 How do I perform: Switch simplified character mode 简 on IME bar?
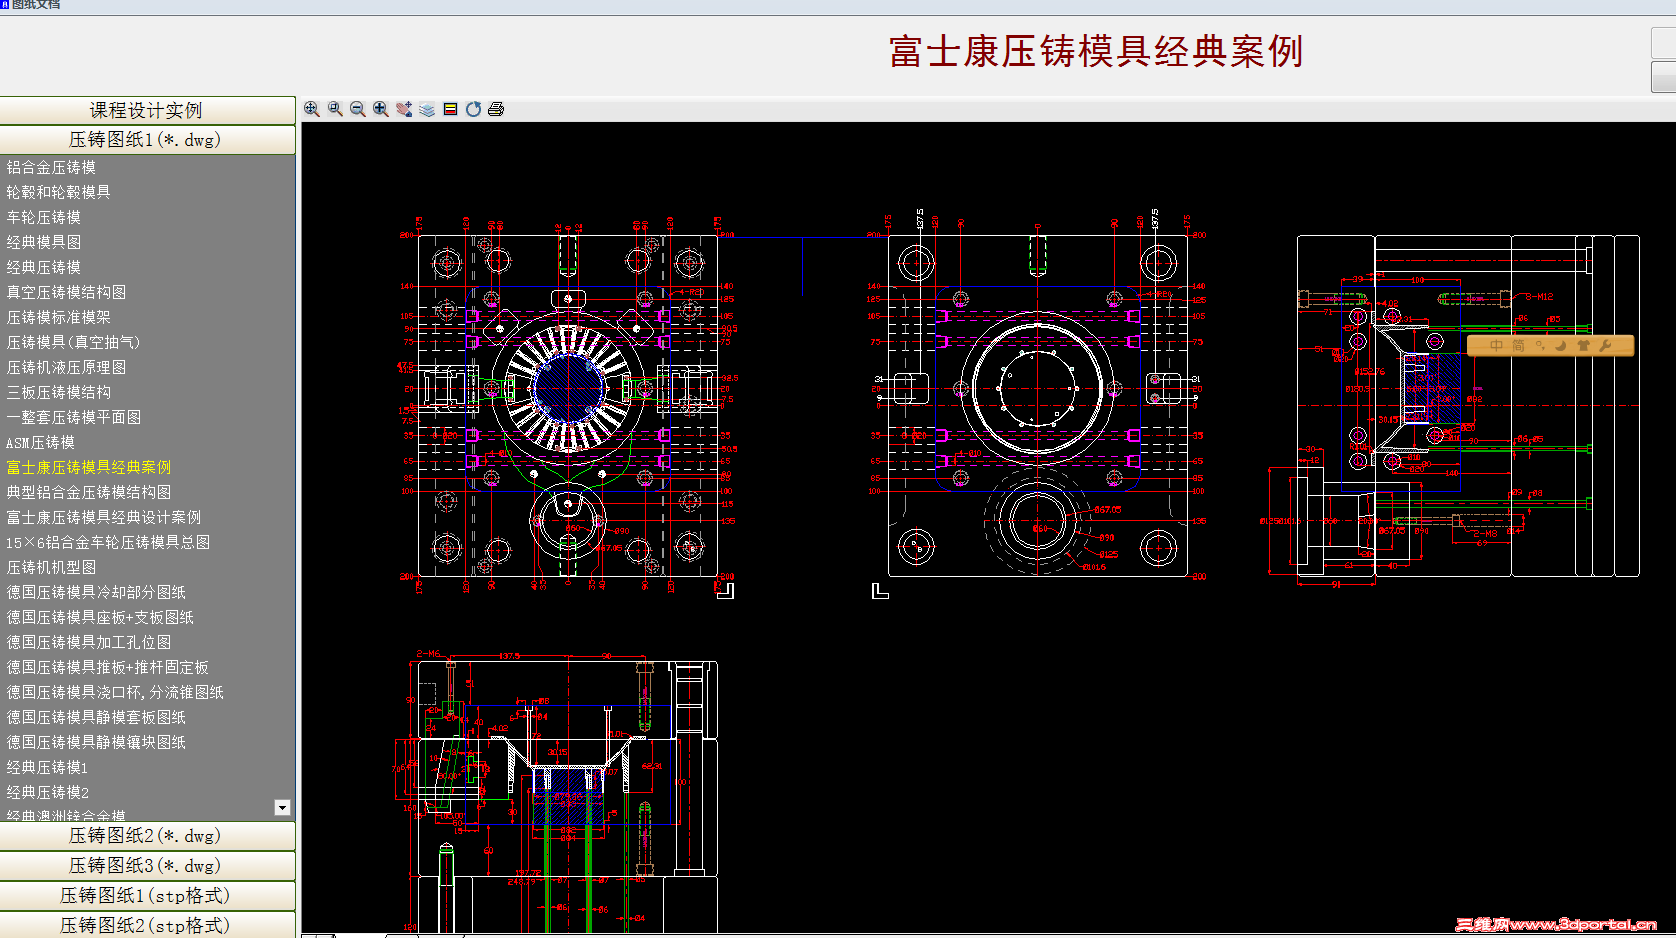(1518, 346)
